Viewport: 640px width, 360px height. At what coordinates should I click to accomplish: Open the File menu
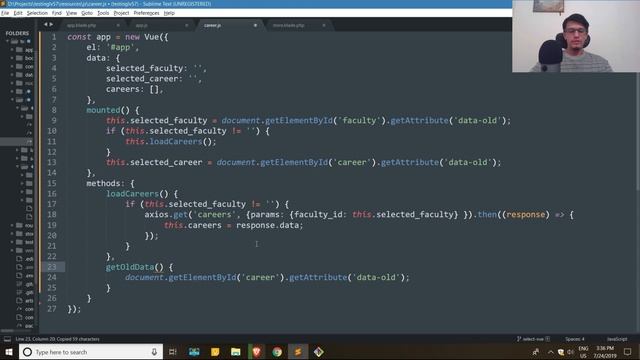coord(5,13)
